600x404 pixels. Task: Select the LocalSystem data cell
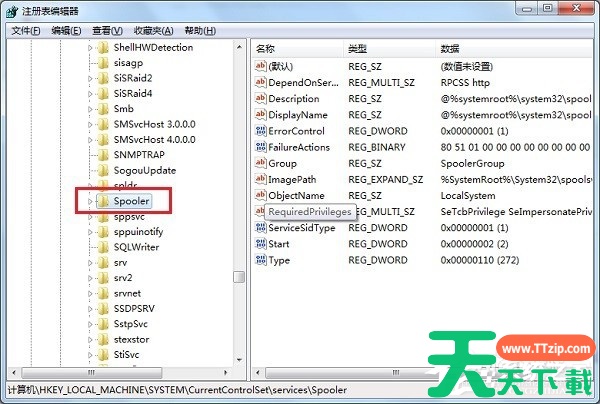point(468,195)
